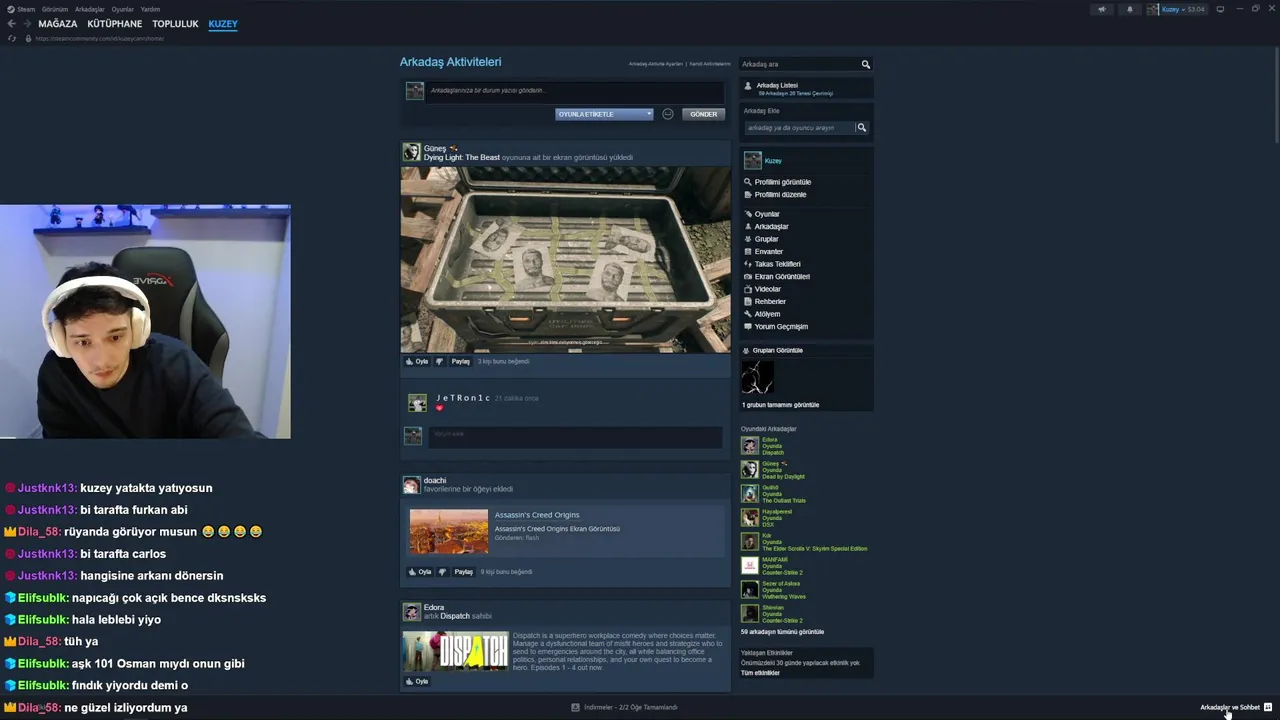Reload the page with the refresh icon
The height and width of the screenshot is (720, 1280).
pyautogui.click(x=12, y=38)
